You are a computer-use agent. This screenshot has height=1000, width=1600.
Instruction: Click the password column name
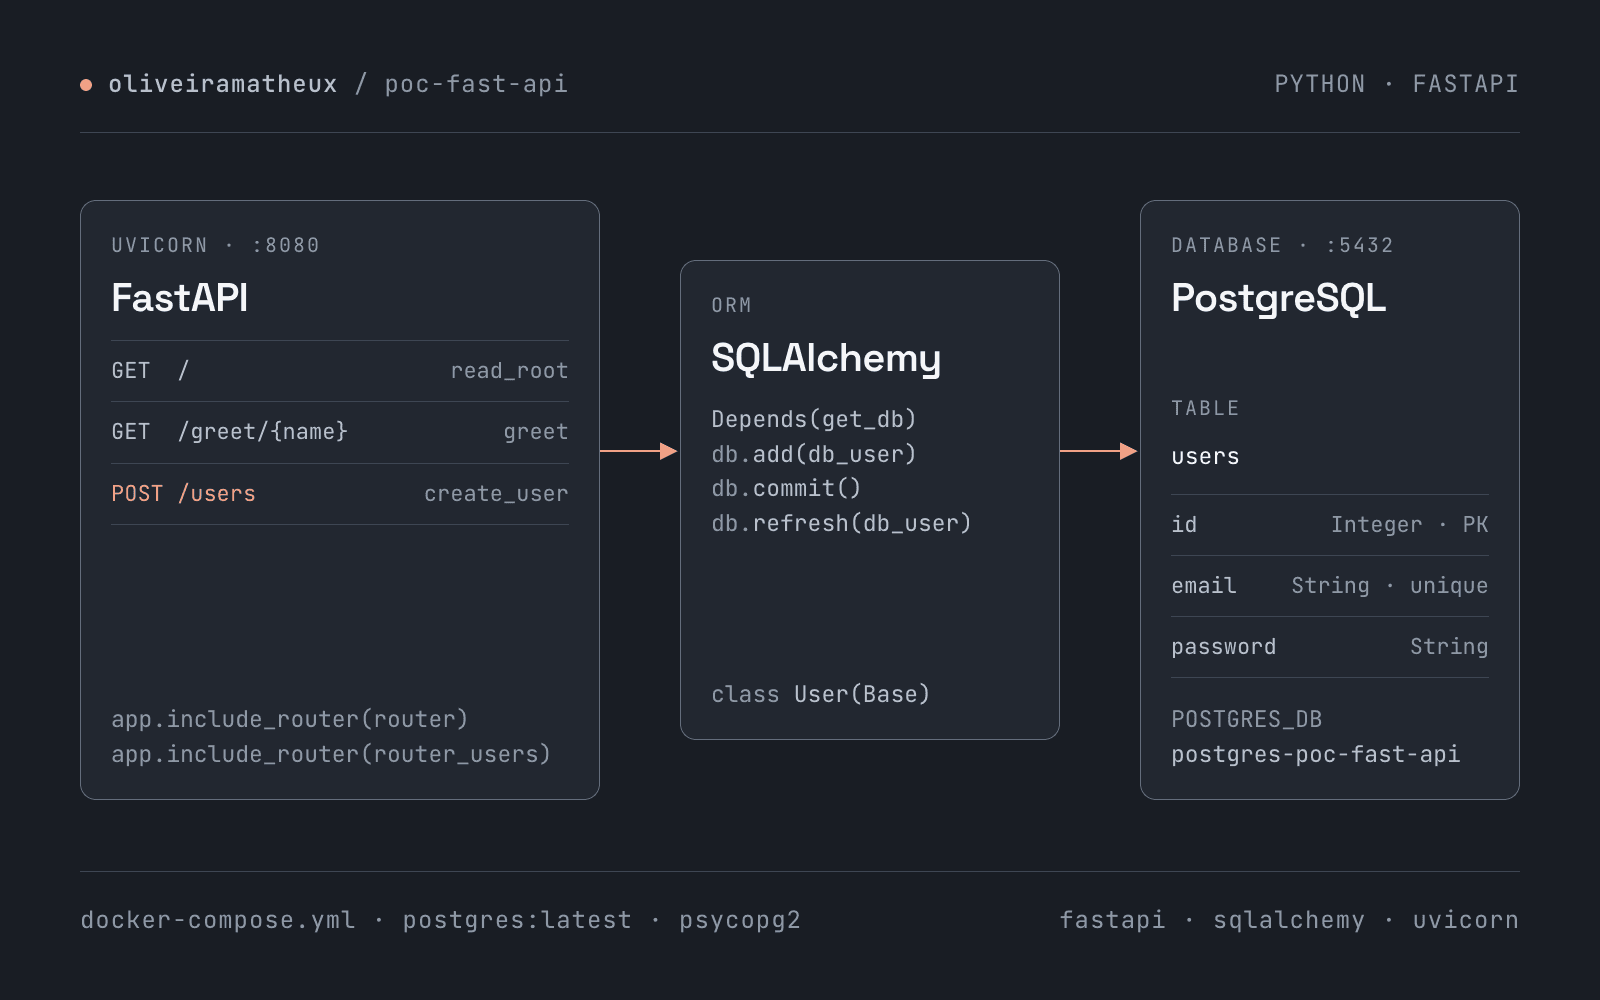coord(1224,647)
